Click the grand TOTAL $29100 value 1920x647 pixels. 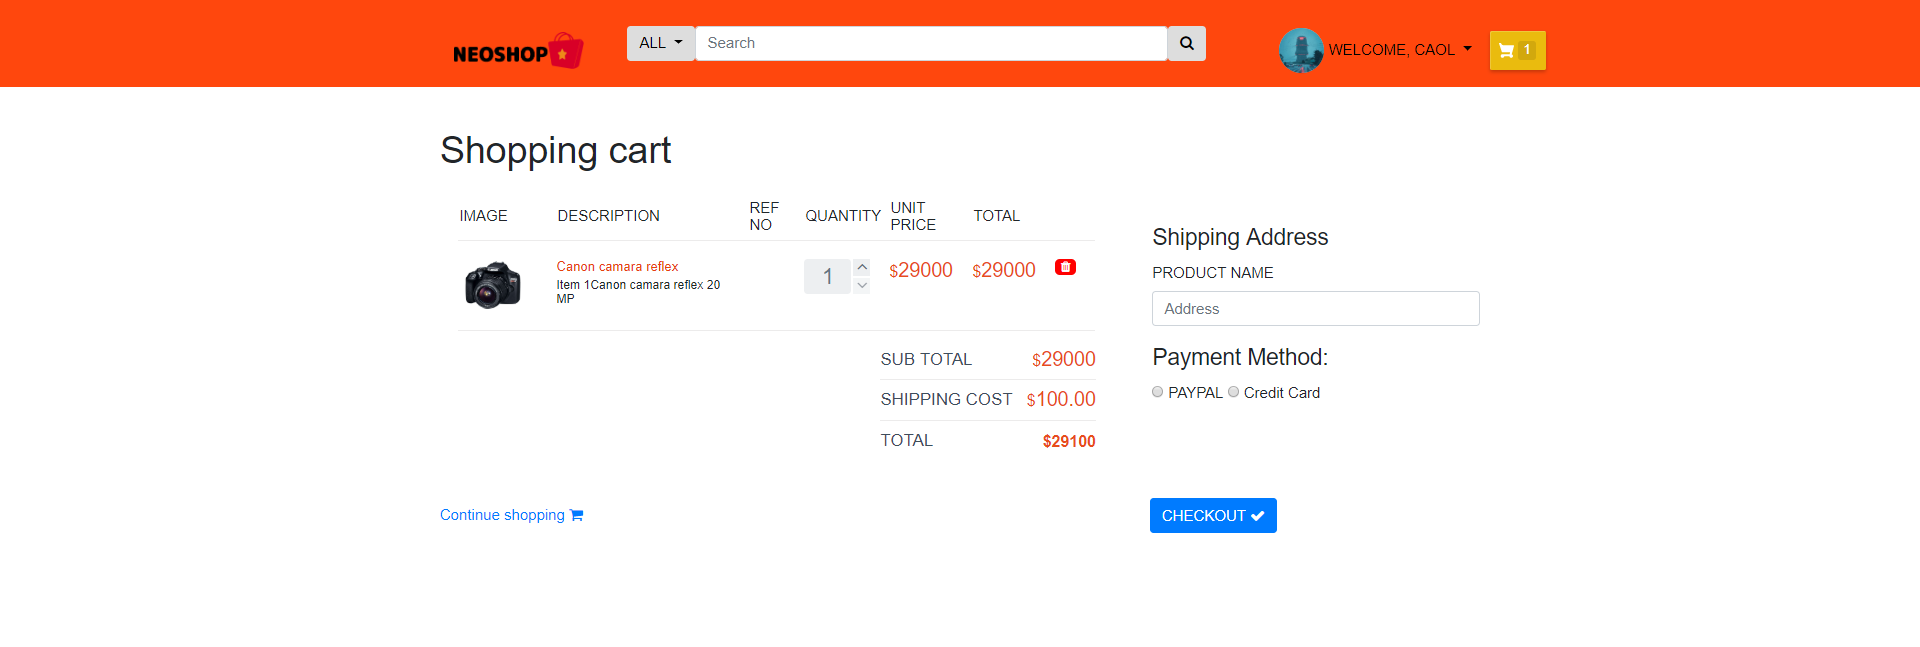click(x=1069, y=441)
